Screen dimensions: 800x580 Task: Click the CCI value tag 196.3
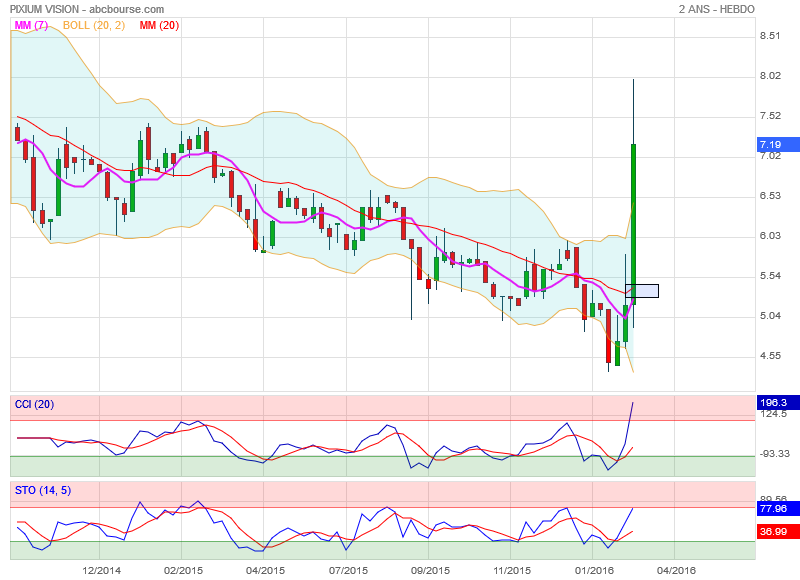778,402
